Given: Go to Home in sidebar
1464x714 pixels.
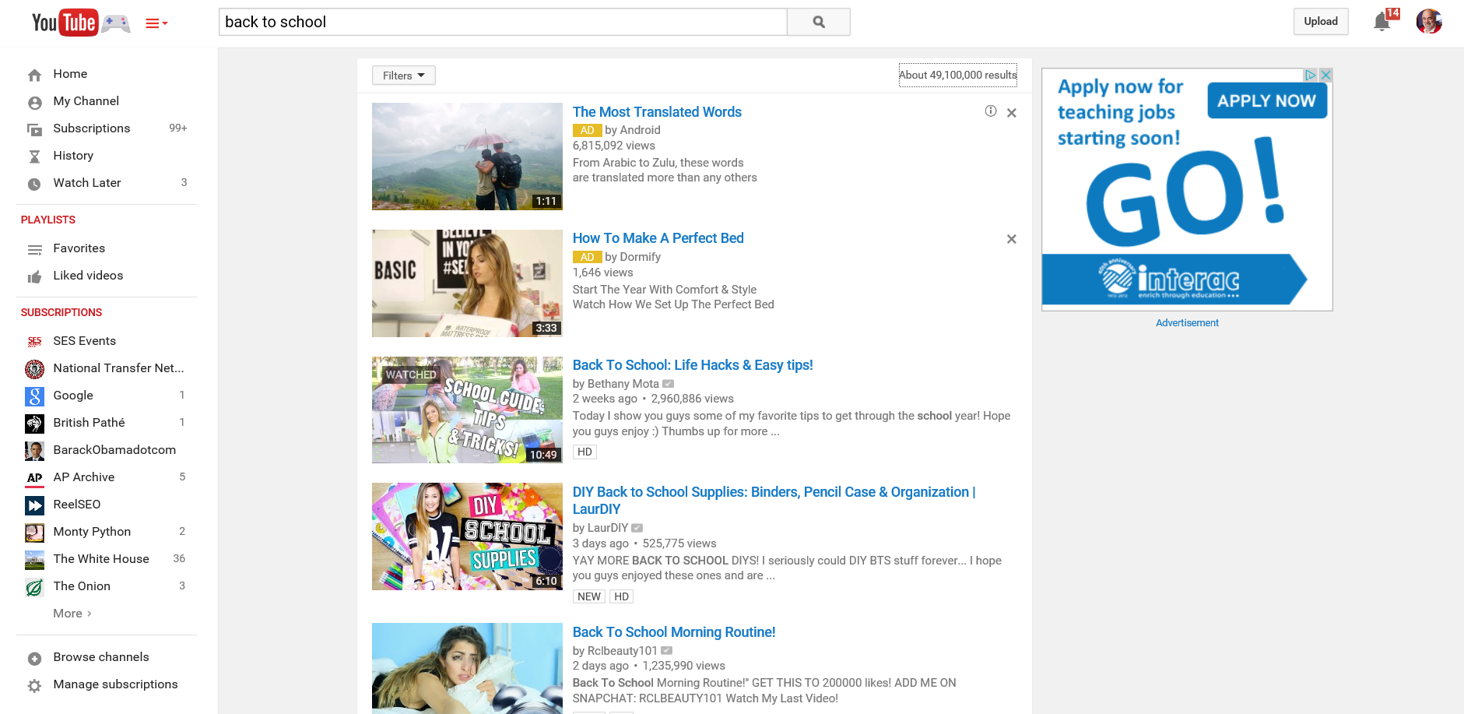Looking at the screenshot, I should (70, 74).
